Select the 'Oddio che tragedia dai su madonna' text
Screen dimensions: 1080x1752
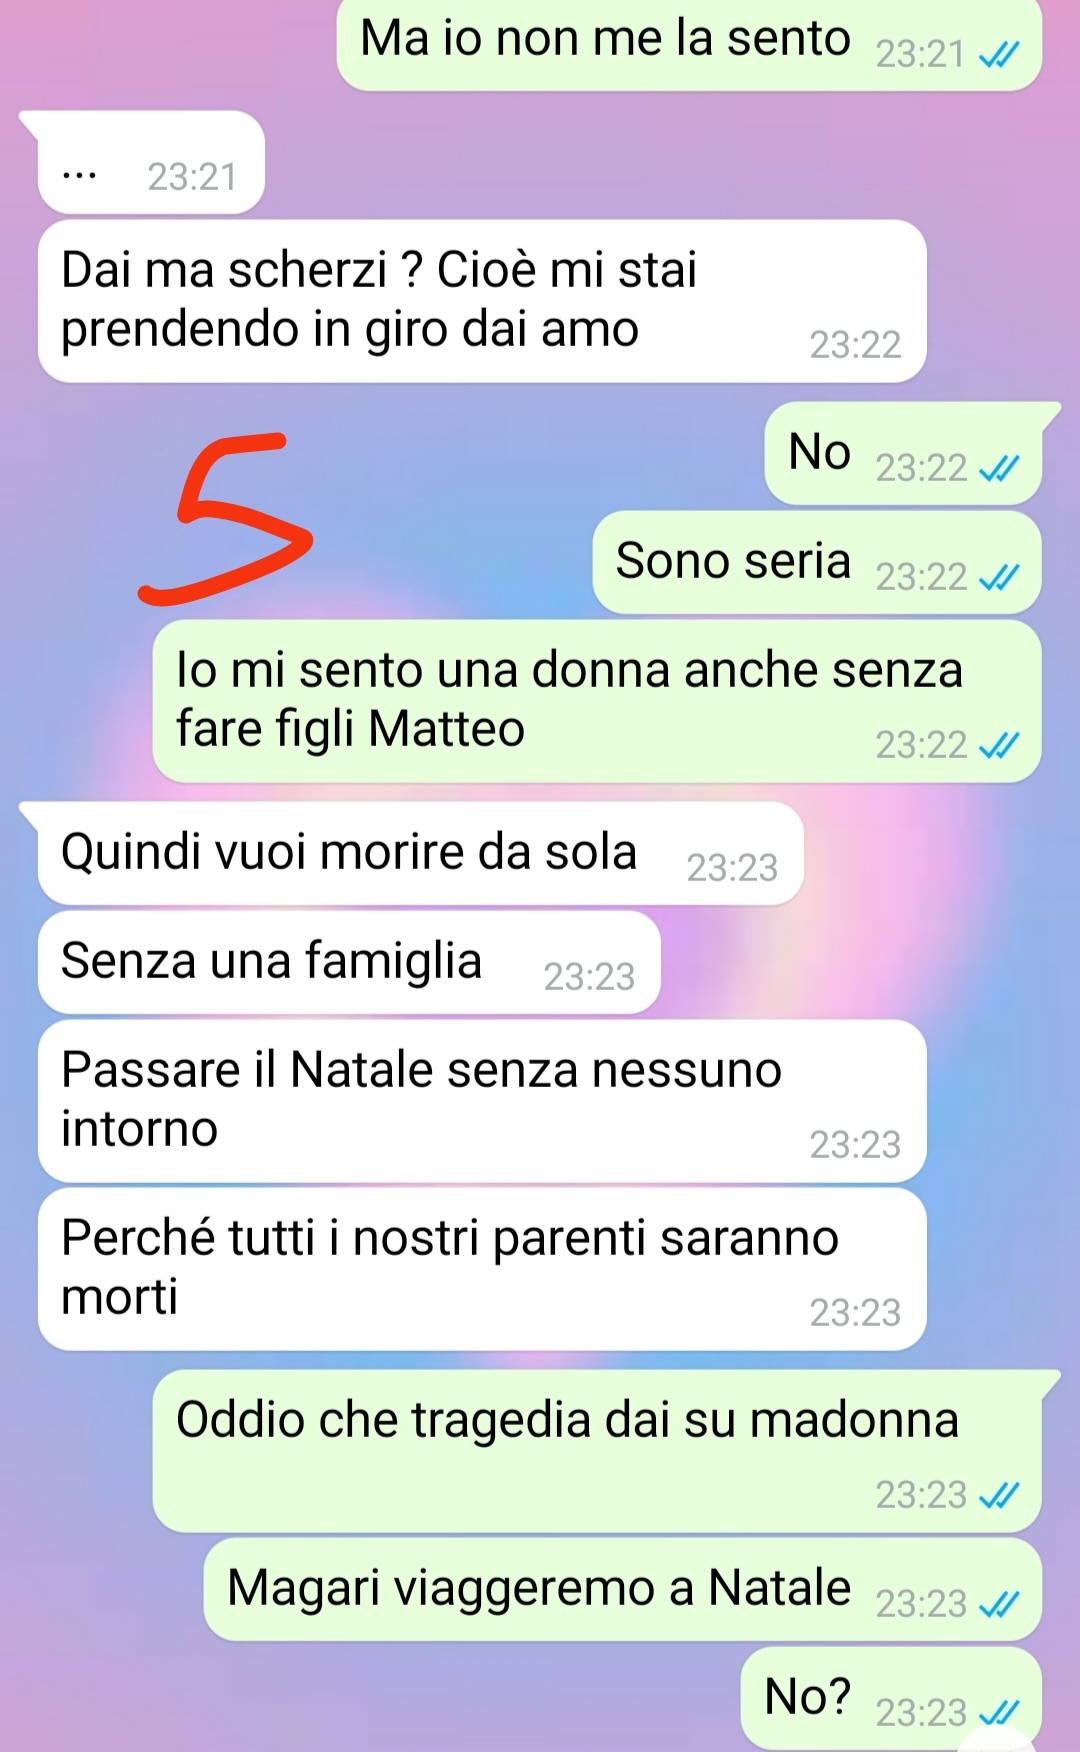[x=567, y=1420]
